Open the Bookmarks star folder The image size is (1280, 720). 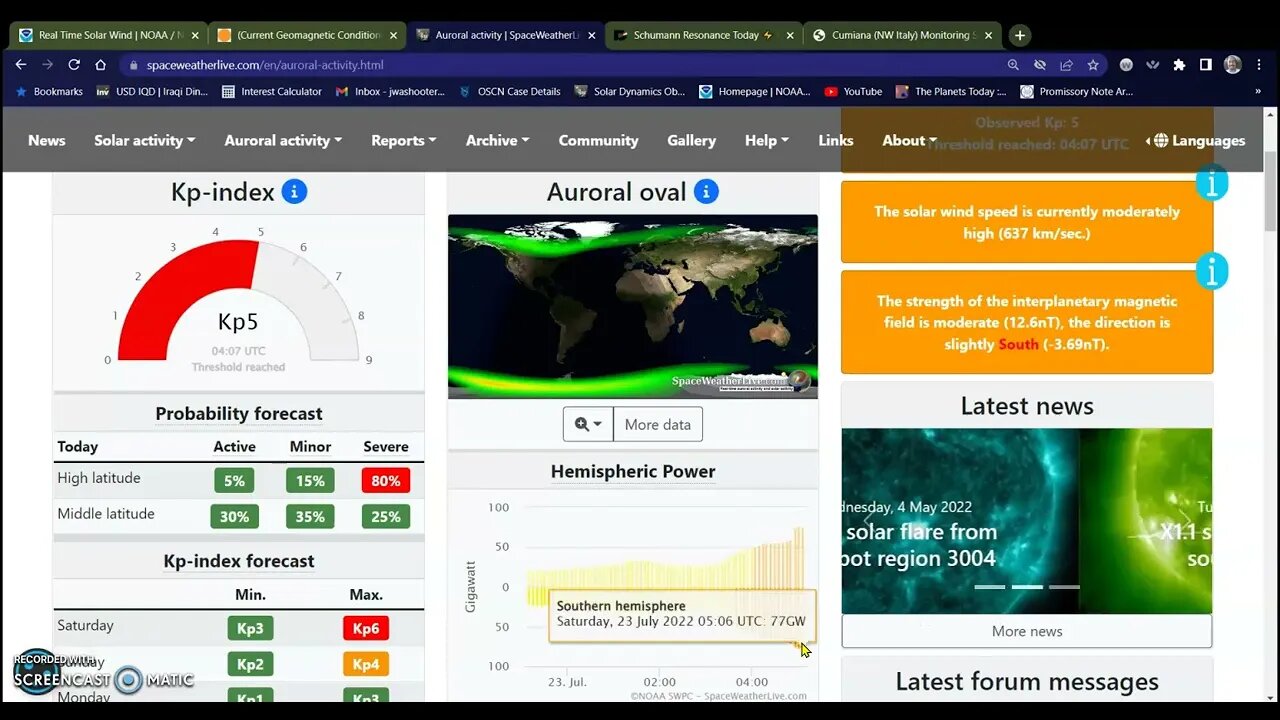click(x=49, y=91)
